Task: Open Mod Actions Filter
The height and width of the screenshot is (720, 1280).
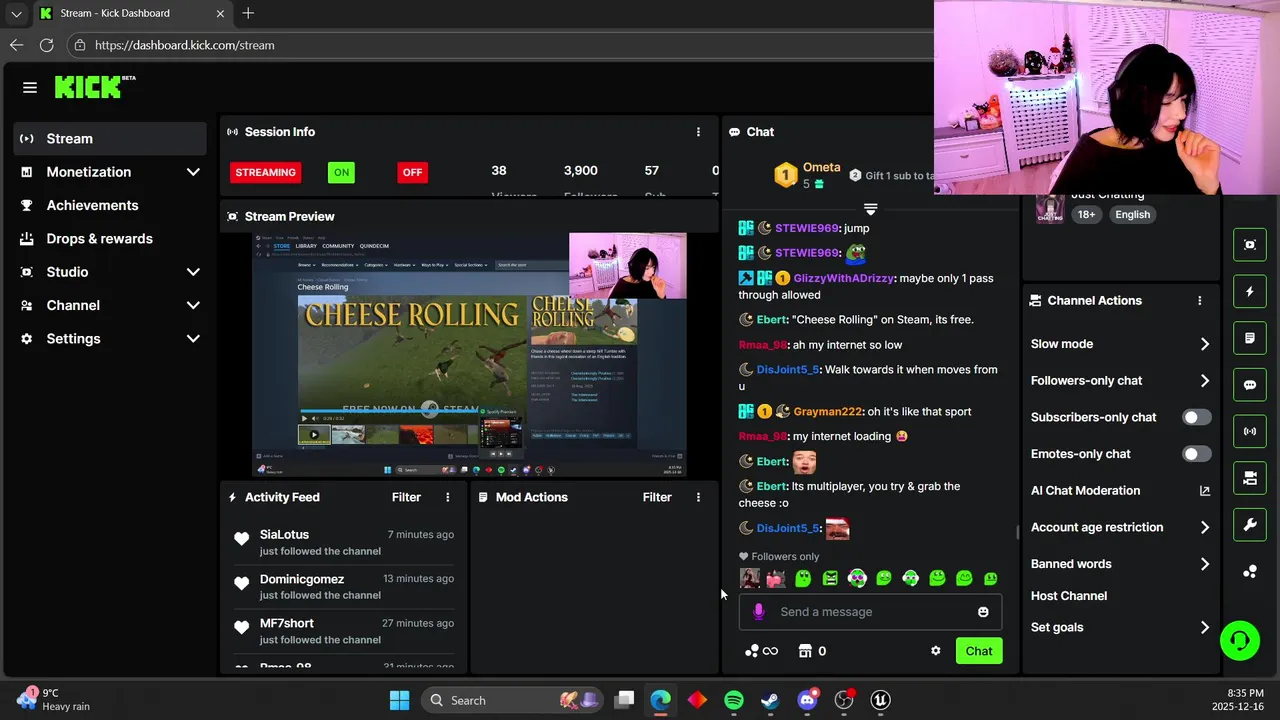Action: tap(657, 497)
